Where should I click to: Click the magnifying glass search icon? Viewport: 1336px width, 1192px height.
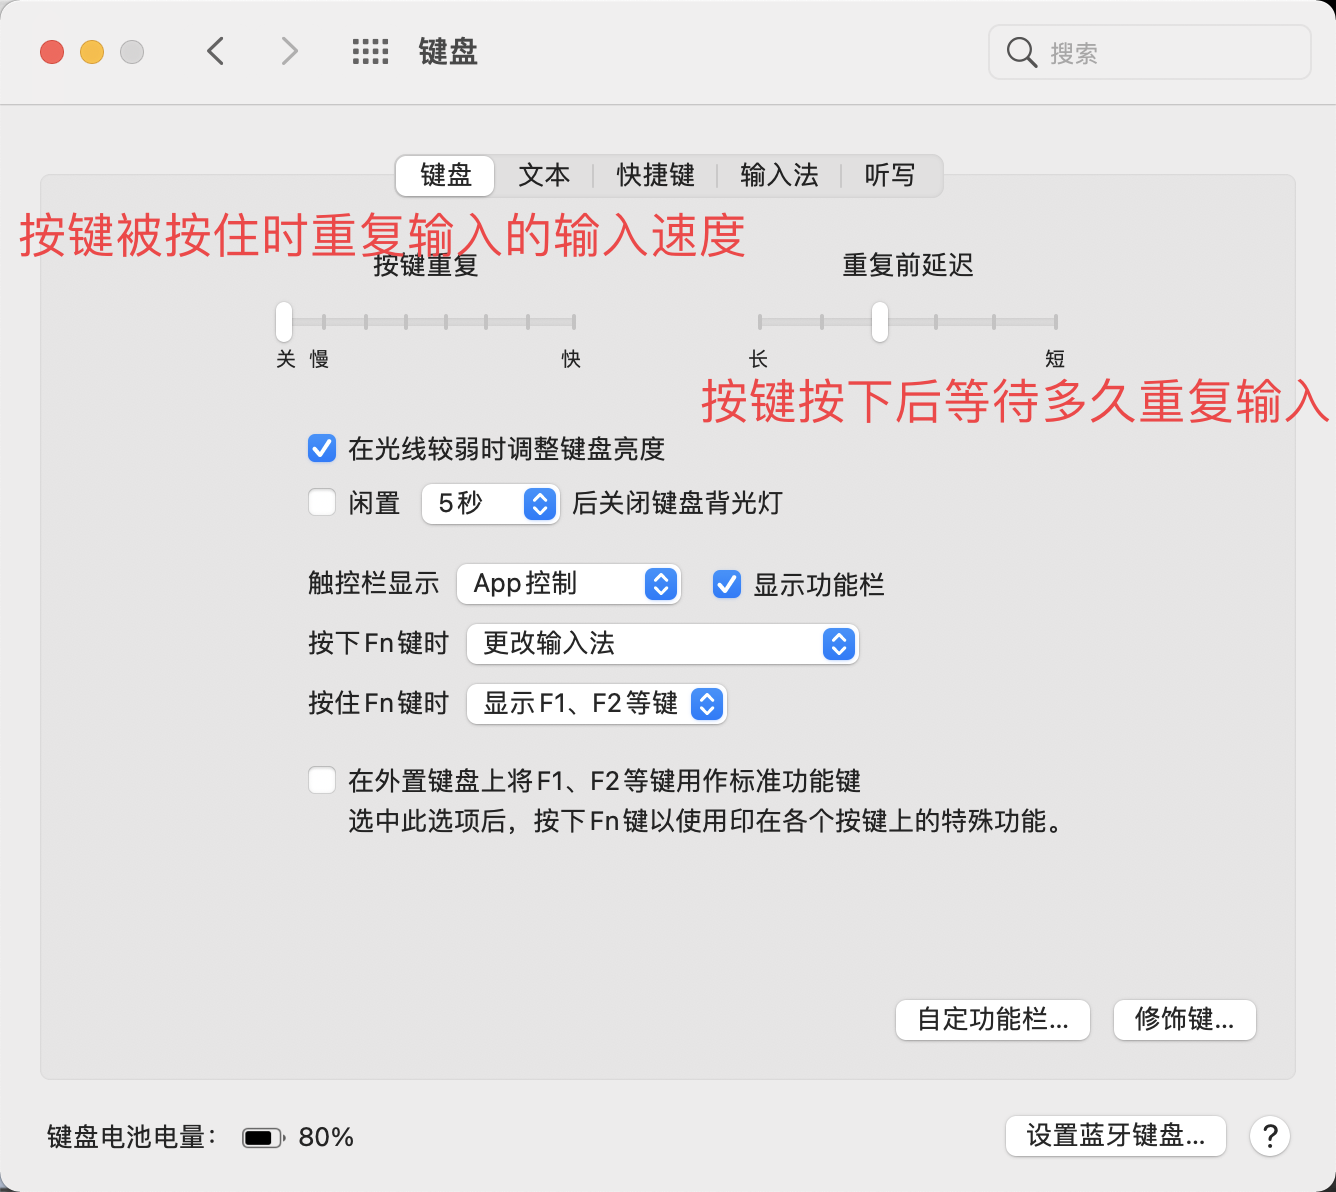coord(1021,52)
